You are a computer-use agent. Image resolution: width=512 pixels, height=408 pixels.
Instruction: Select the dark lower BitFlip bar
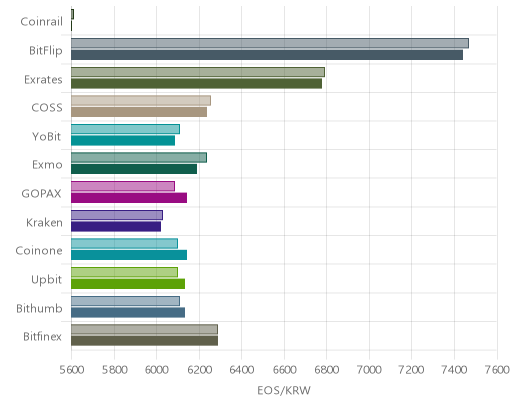[267, 55]
